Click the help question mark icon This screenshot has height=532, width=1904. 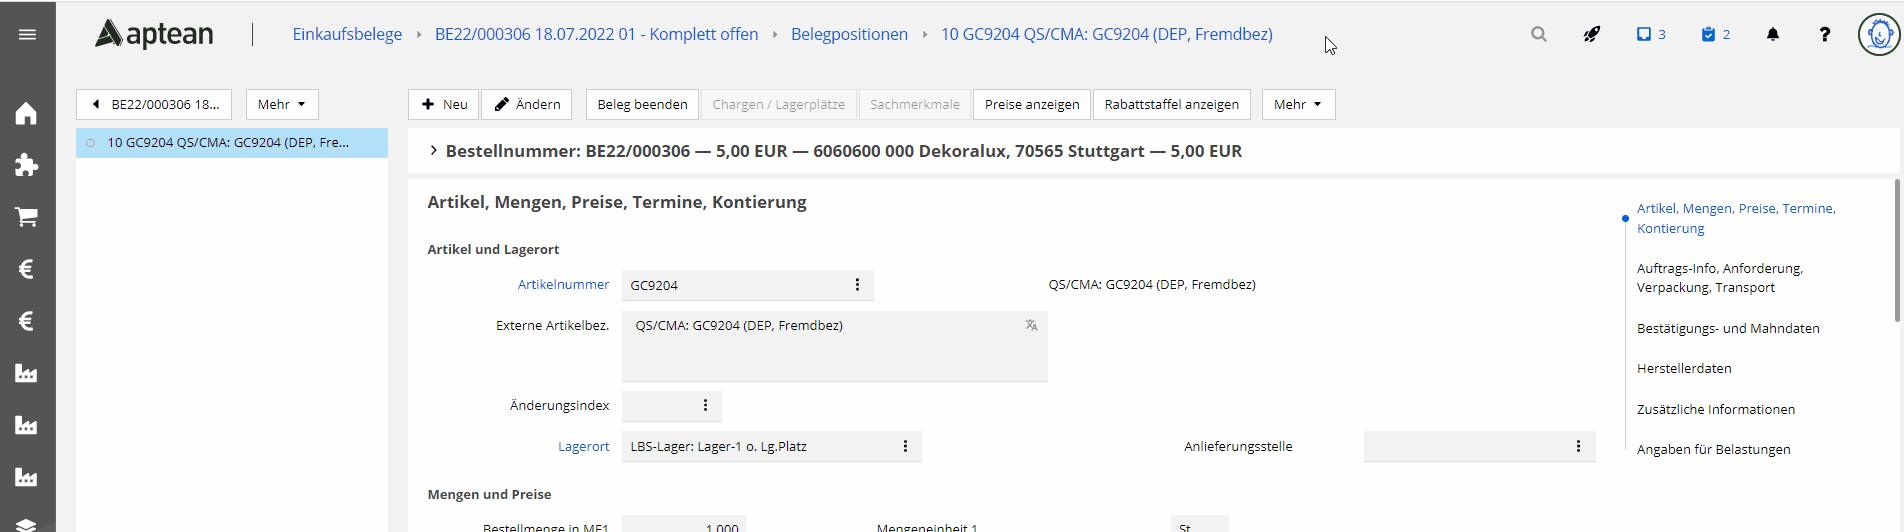tap(1824, 35)
